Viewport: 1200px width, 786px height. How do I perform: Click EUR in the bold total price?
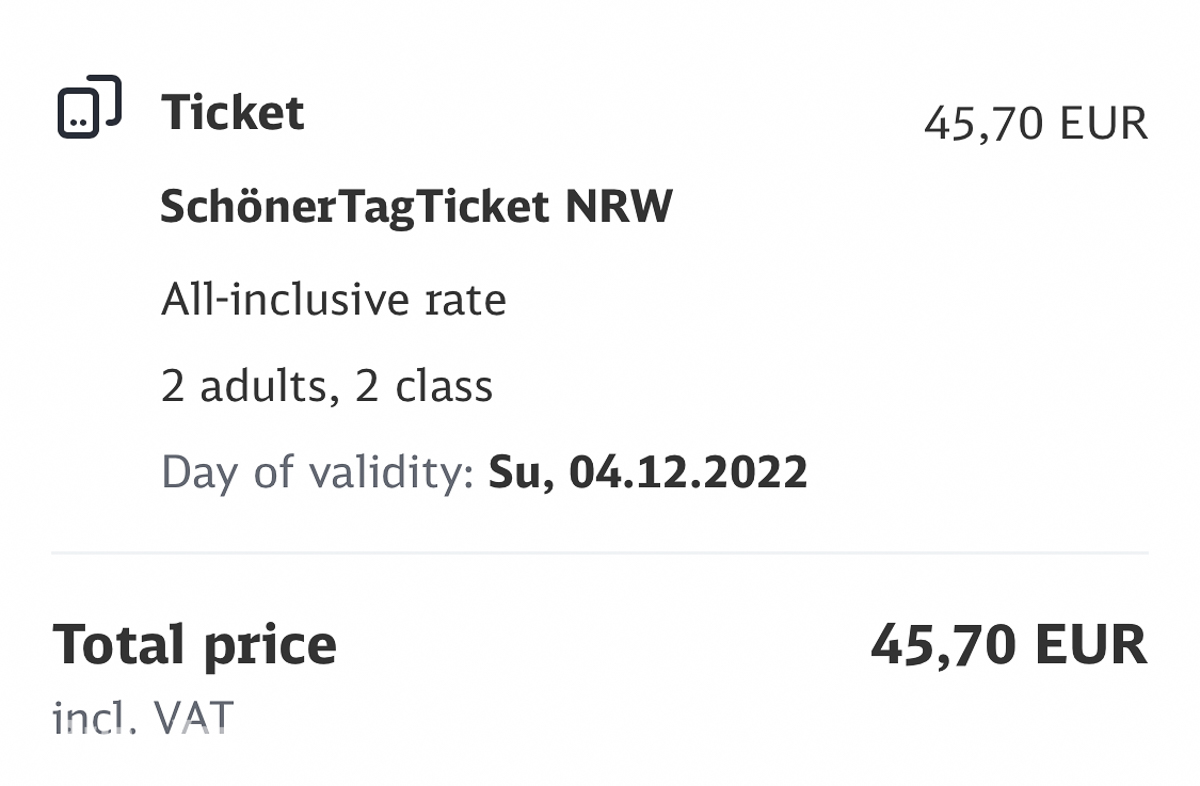tap(1092, 644)
